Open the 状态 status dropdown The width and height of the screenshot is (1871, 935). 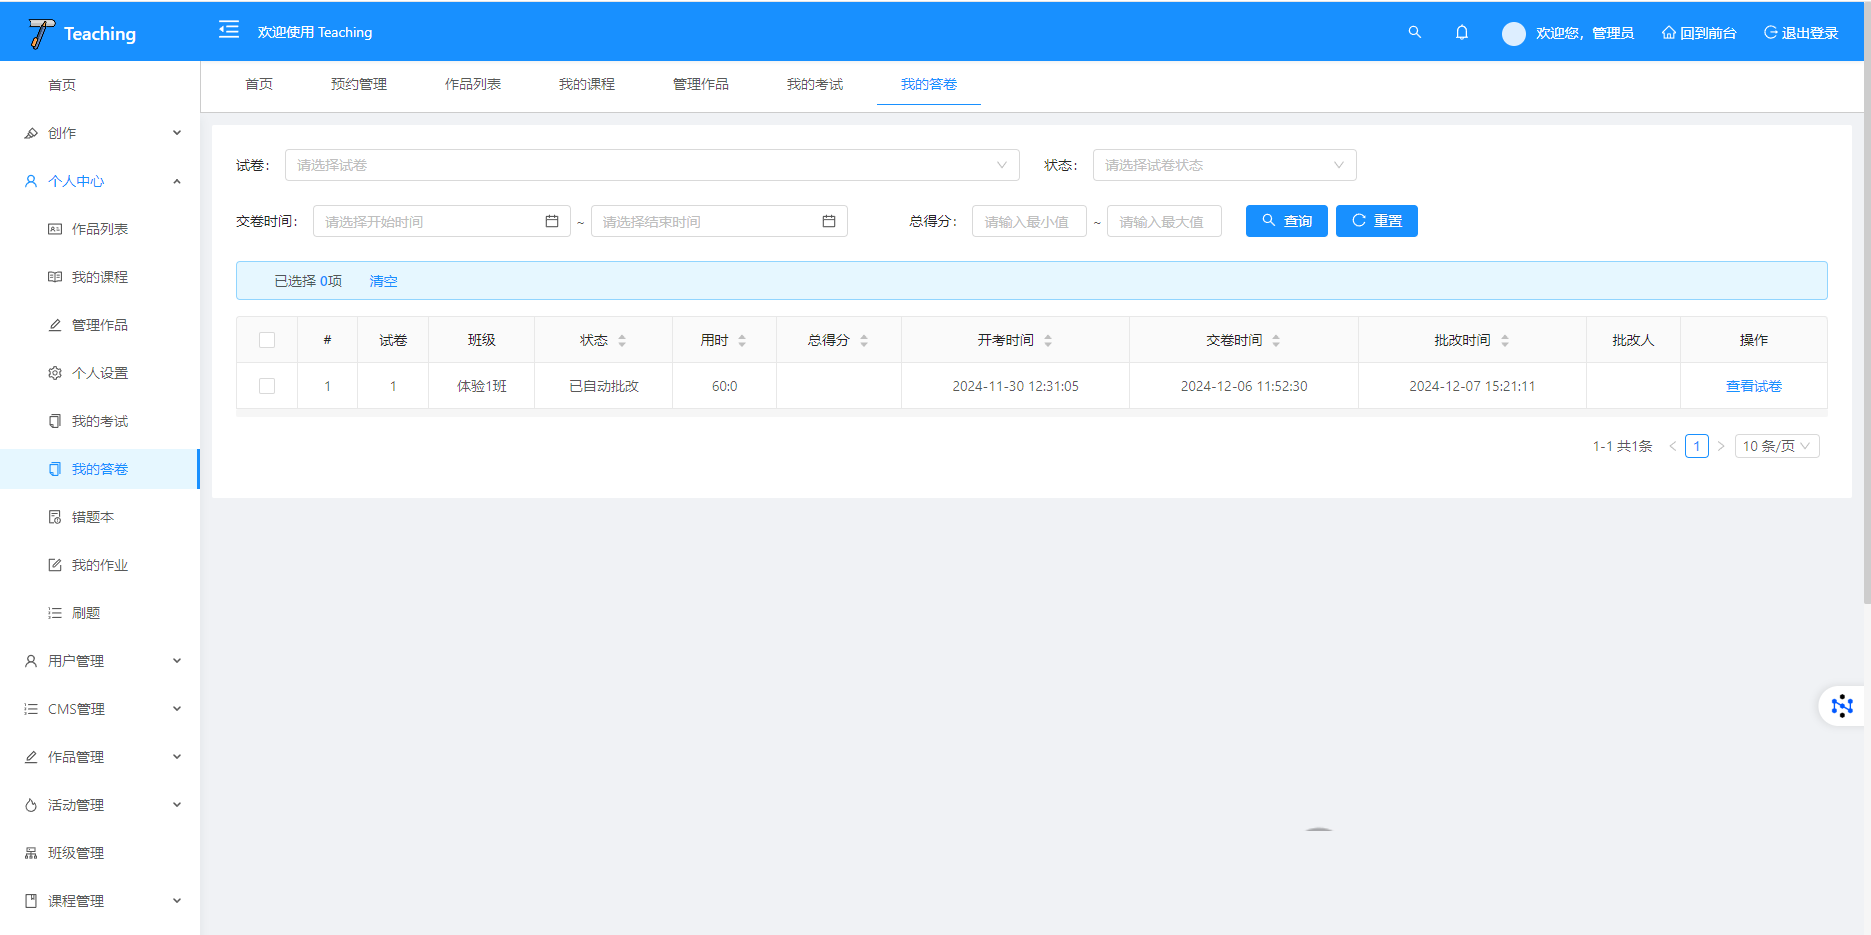[1223, 165]
